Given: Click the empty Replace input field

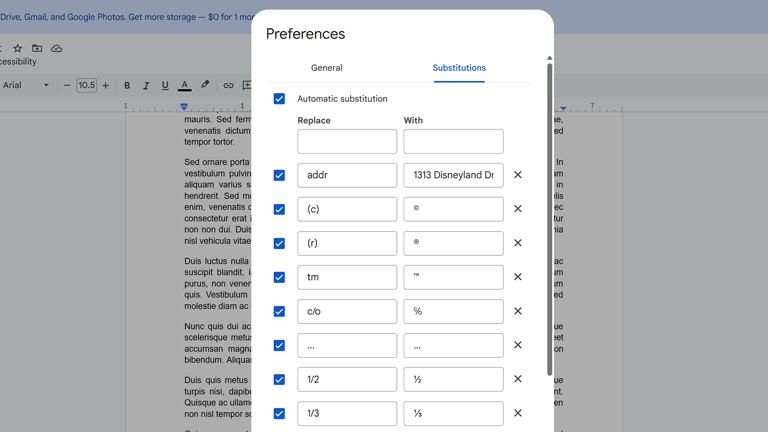Looking at the screenshot, I should [x=347, y=141].
